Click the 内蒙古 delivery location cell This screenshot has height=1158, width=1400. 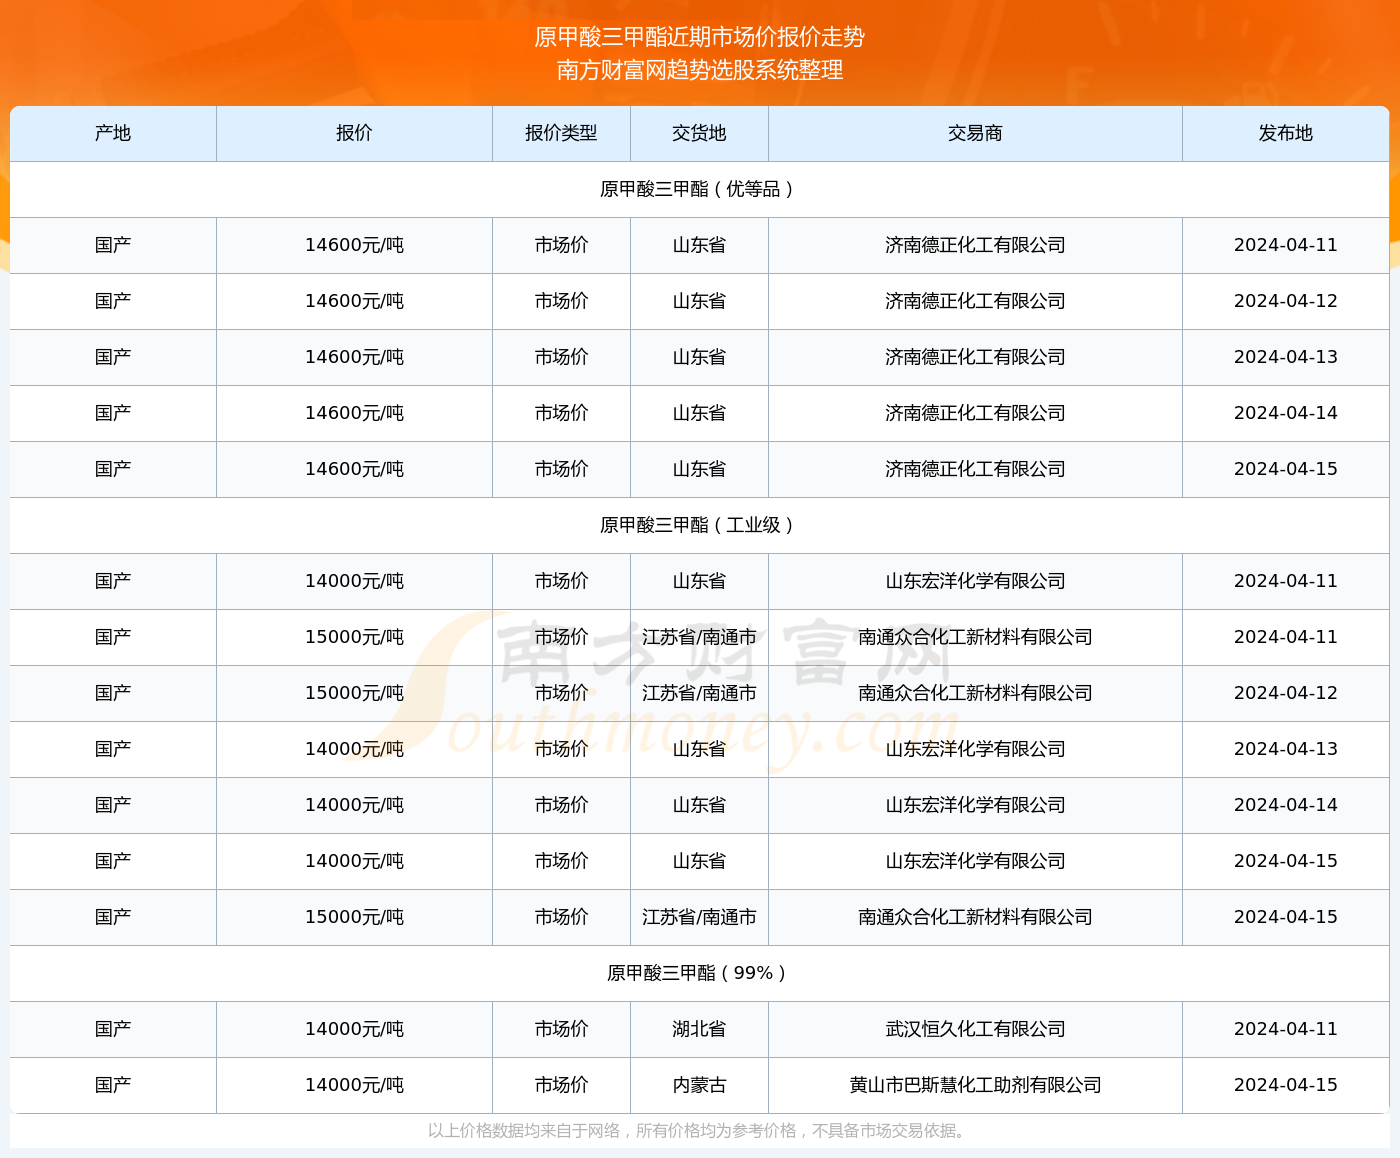point(699,1085)
